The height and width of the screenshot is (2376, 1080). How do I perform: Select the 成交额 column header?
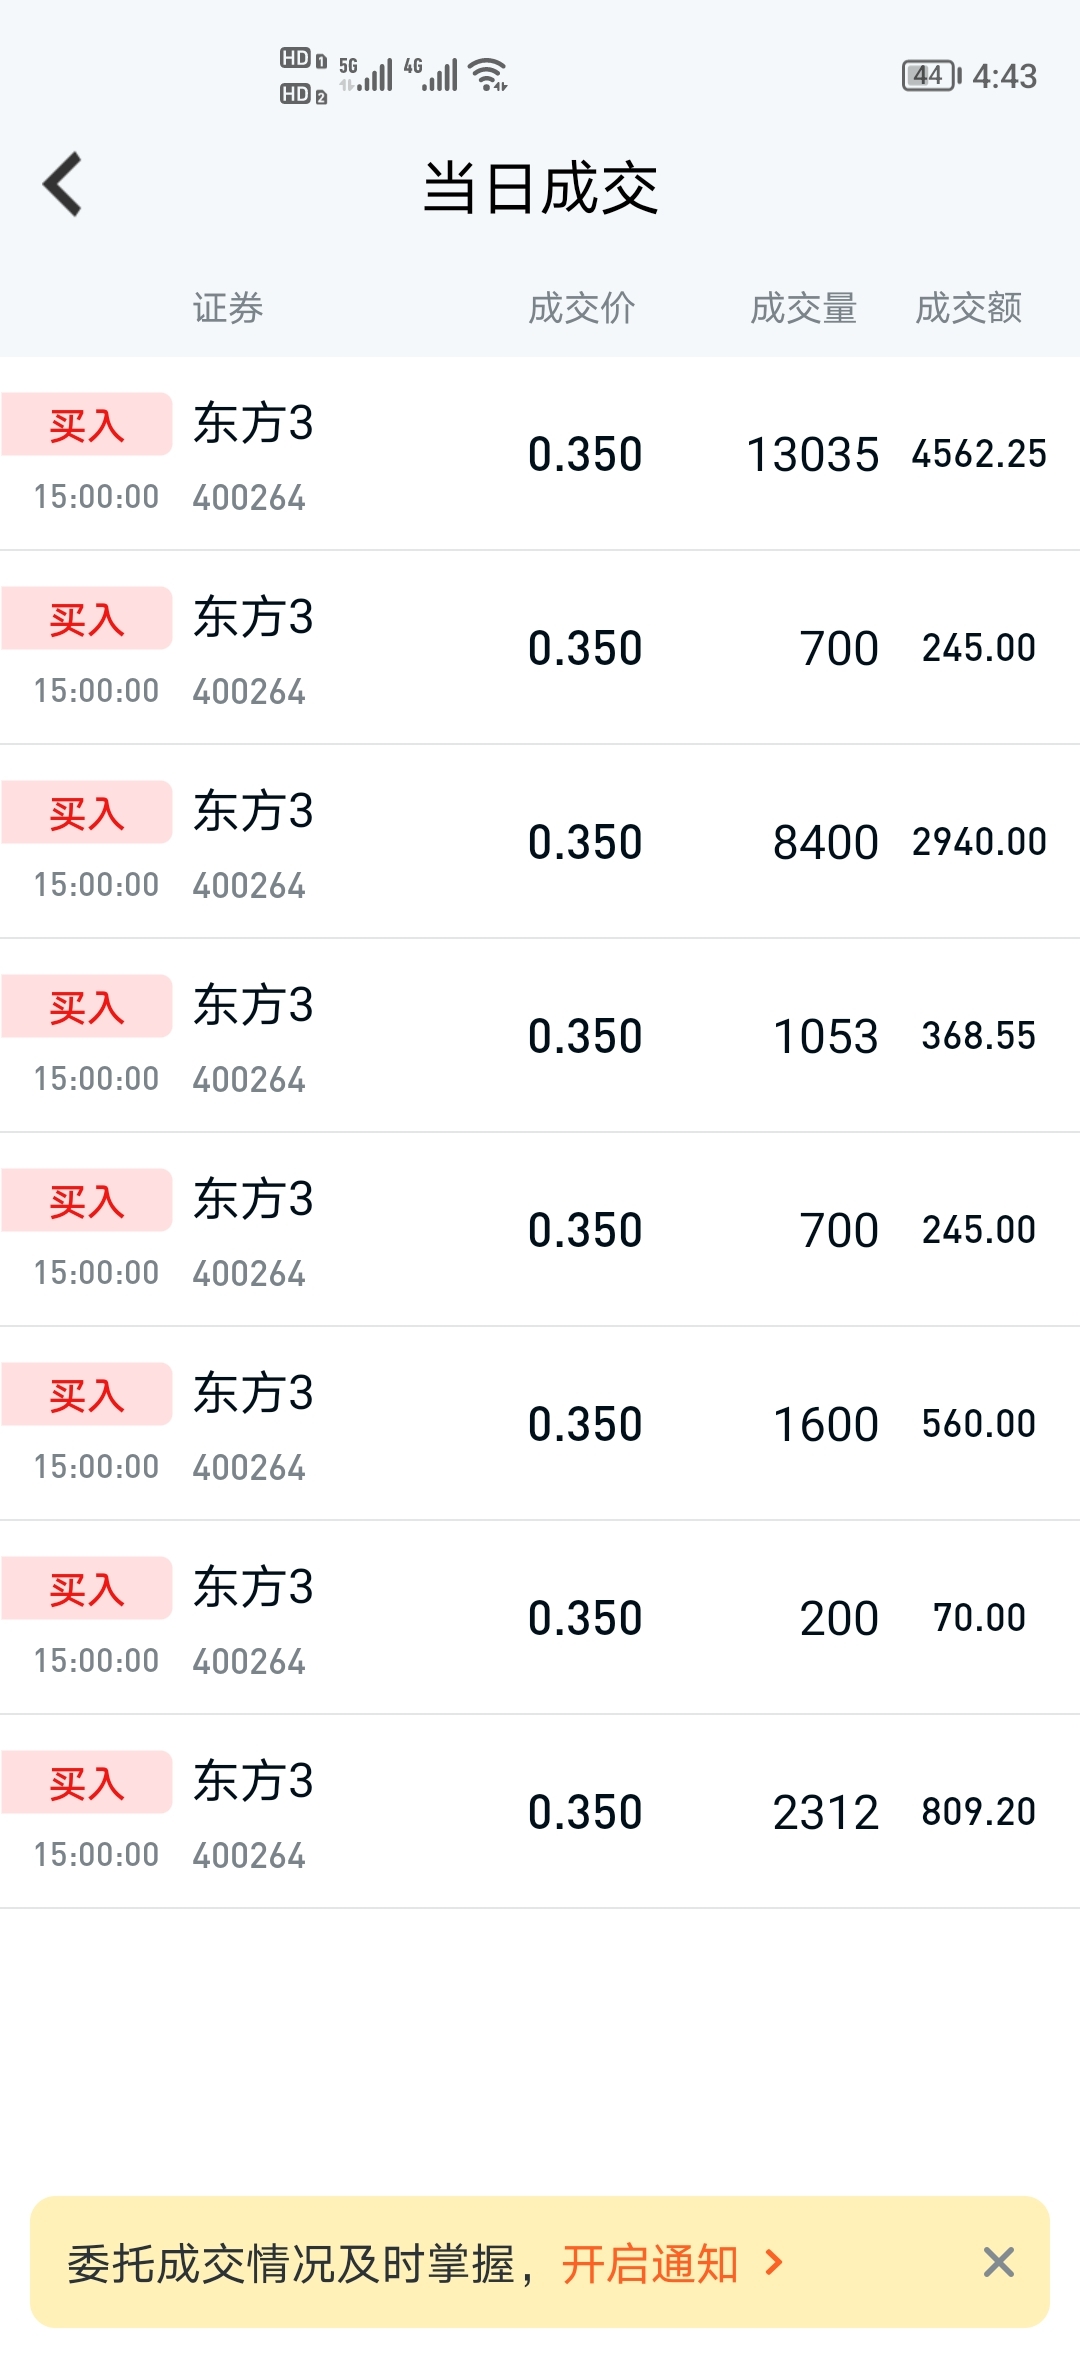(x=968, y=308)
